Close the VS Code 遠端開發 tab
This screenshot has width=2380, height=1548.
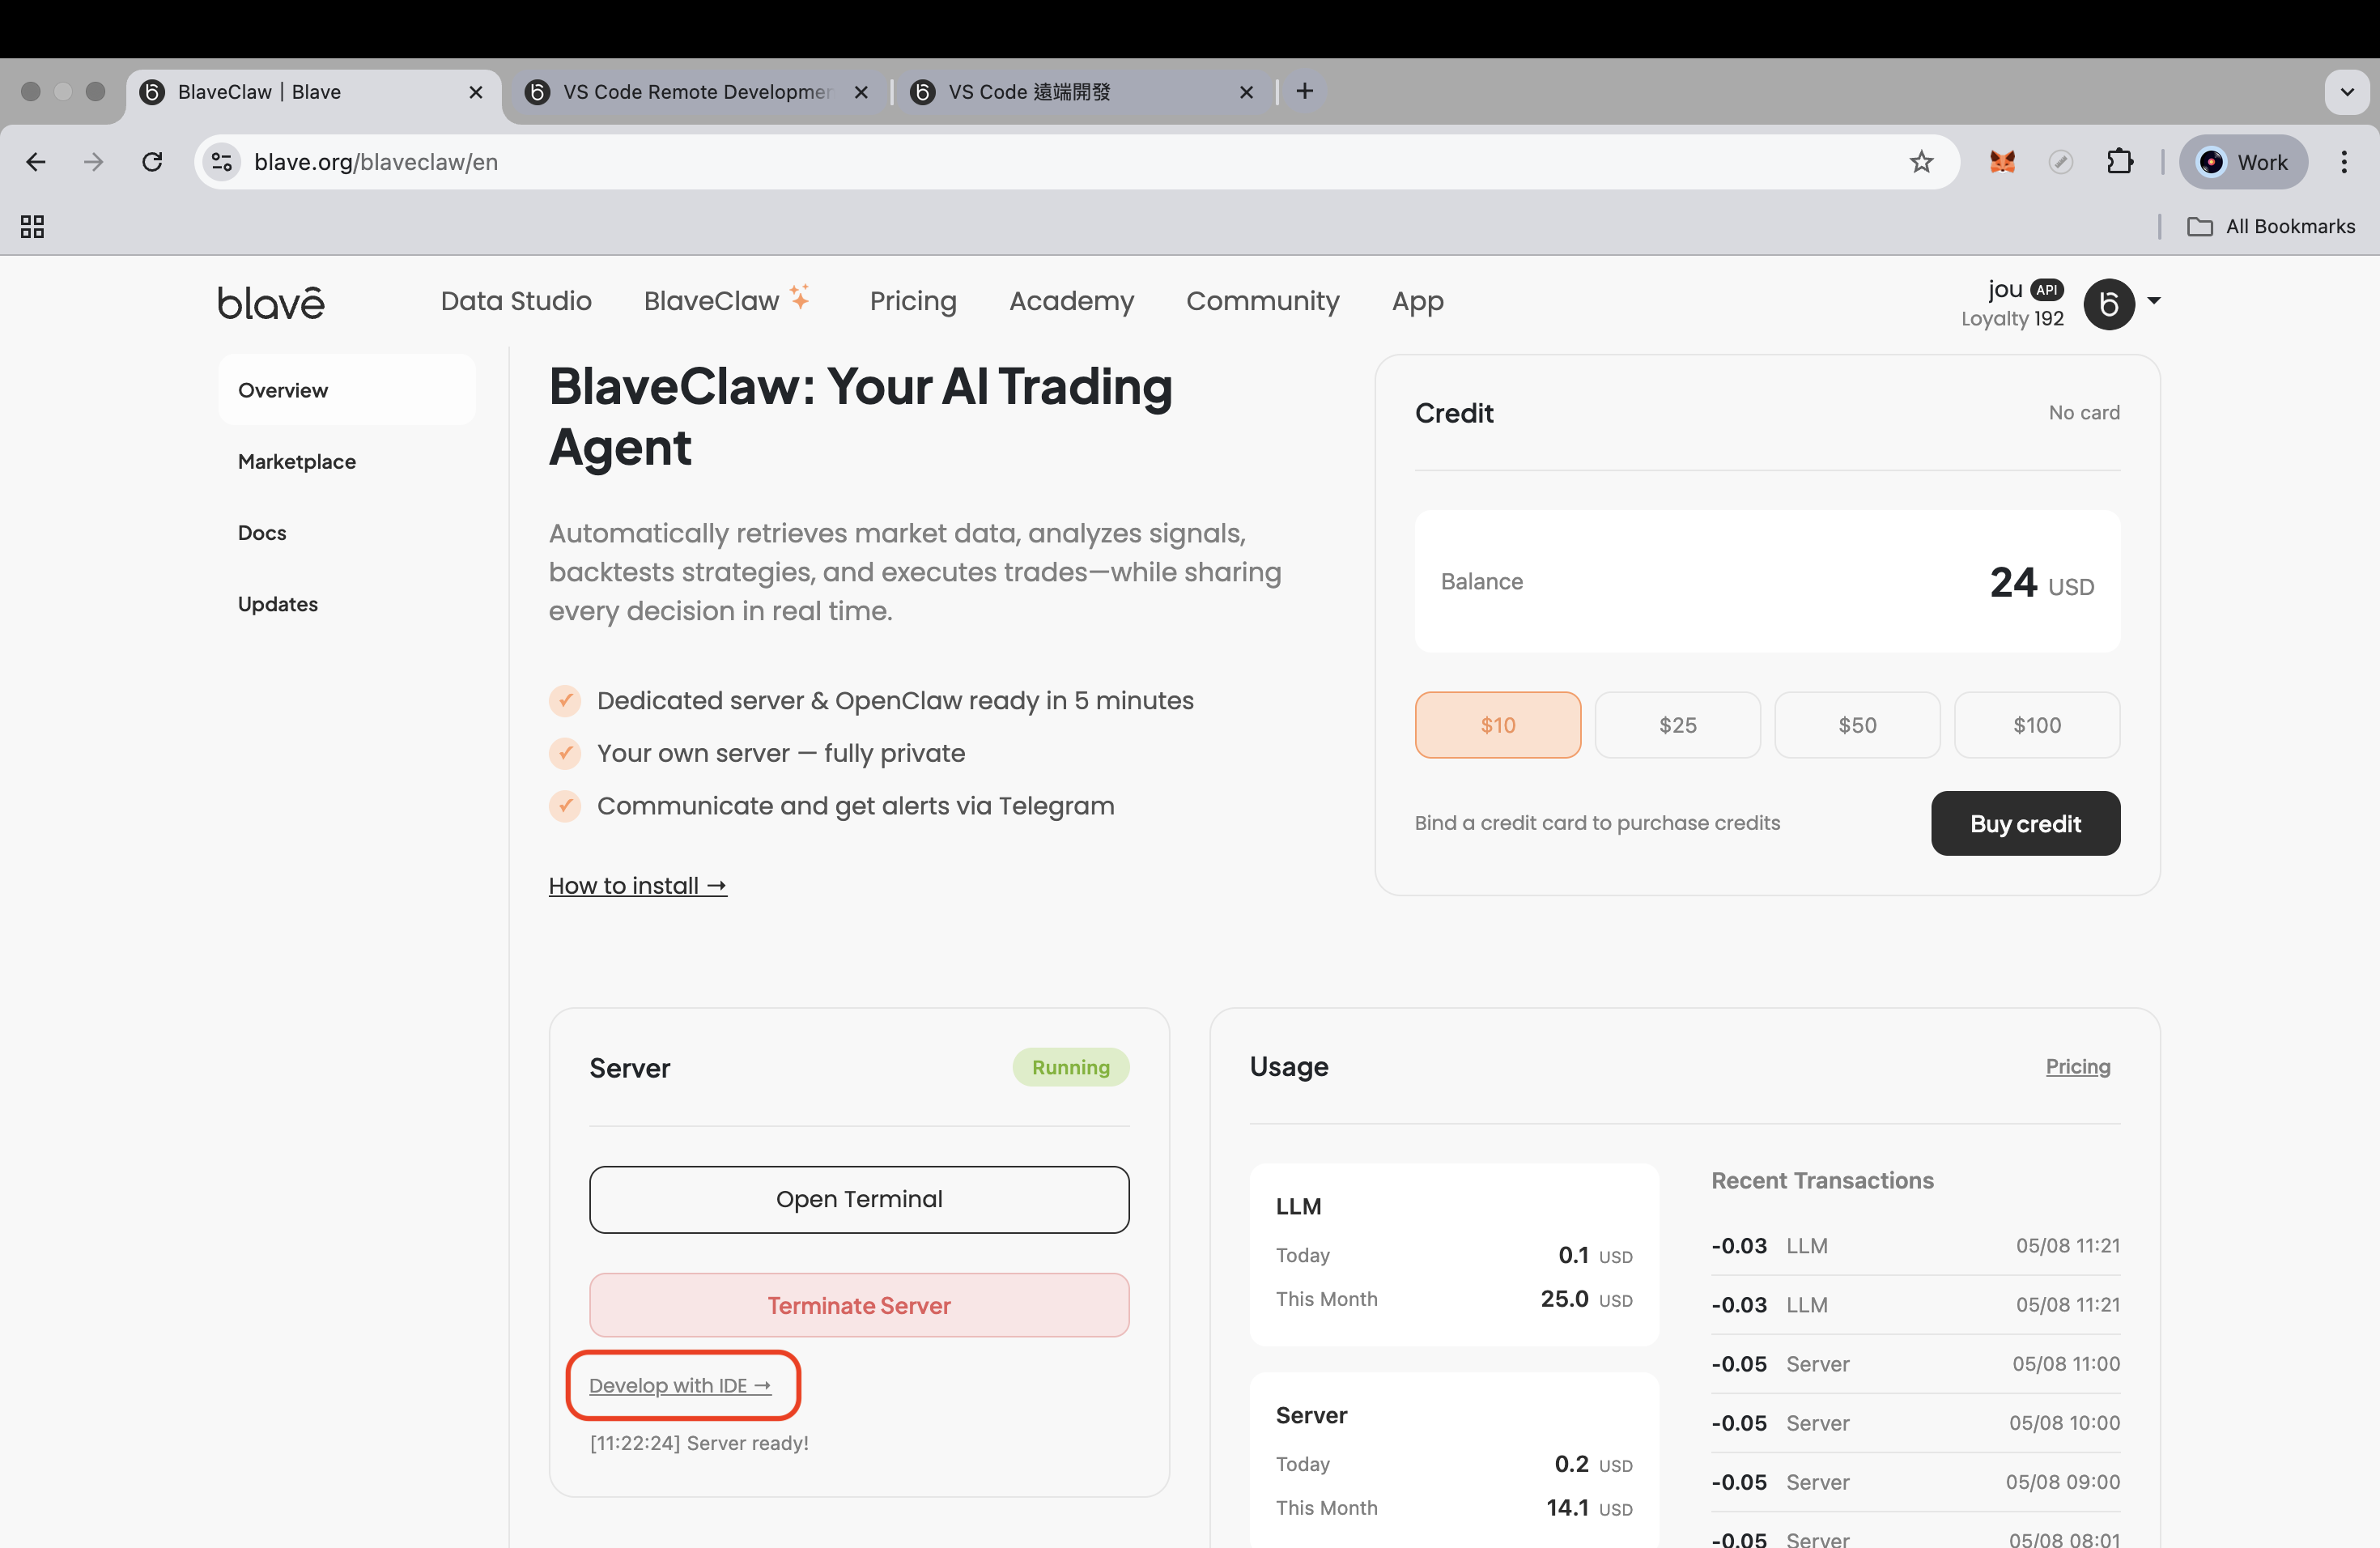pos(1246,92)
